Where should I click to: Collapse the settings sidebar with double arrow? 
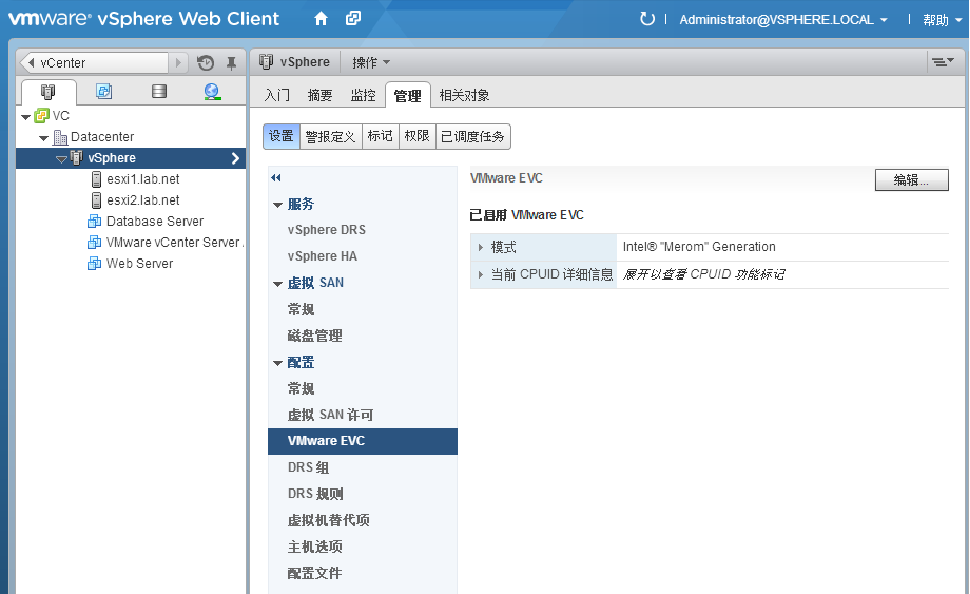click(x=276, y=178)
